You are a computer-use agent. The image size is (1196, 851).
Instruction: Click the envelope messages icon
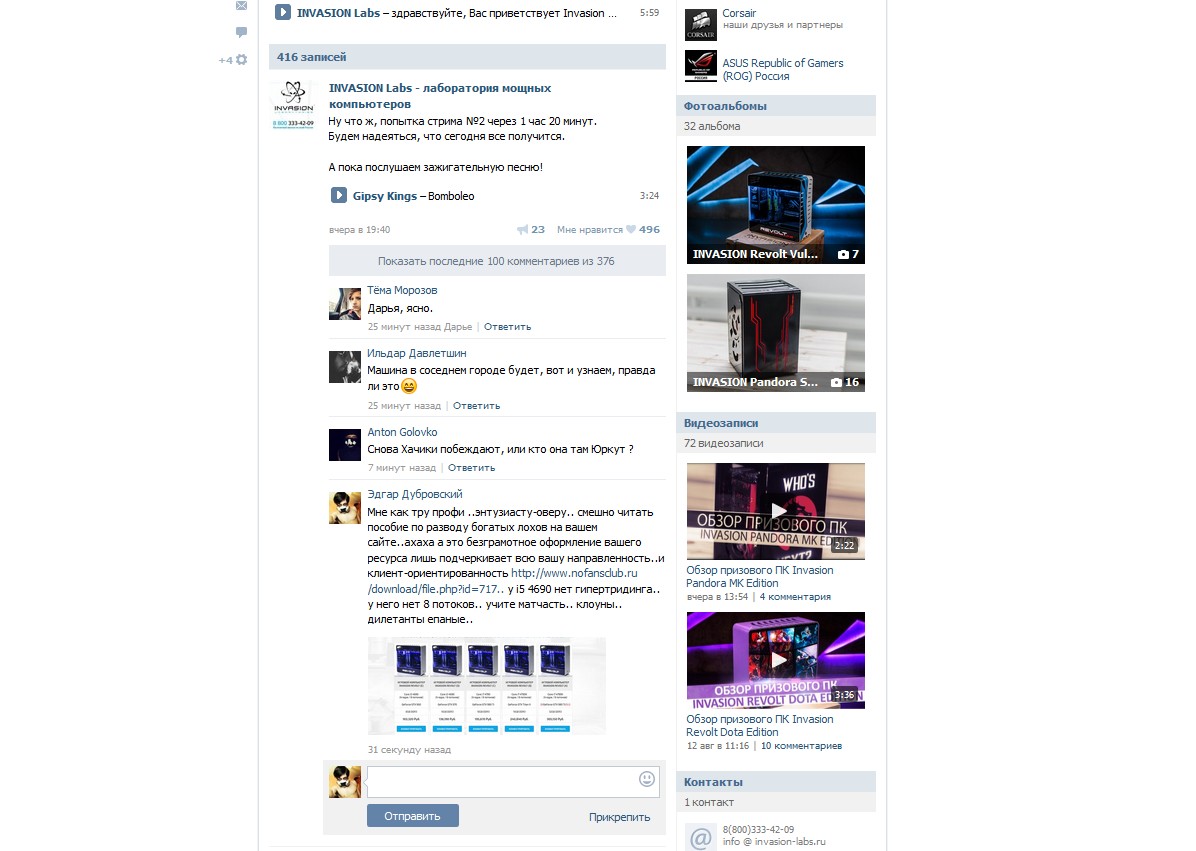click(241, 6)
